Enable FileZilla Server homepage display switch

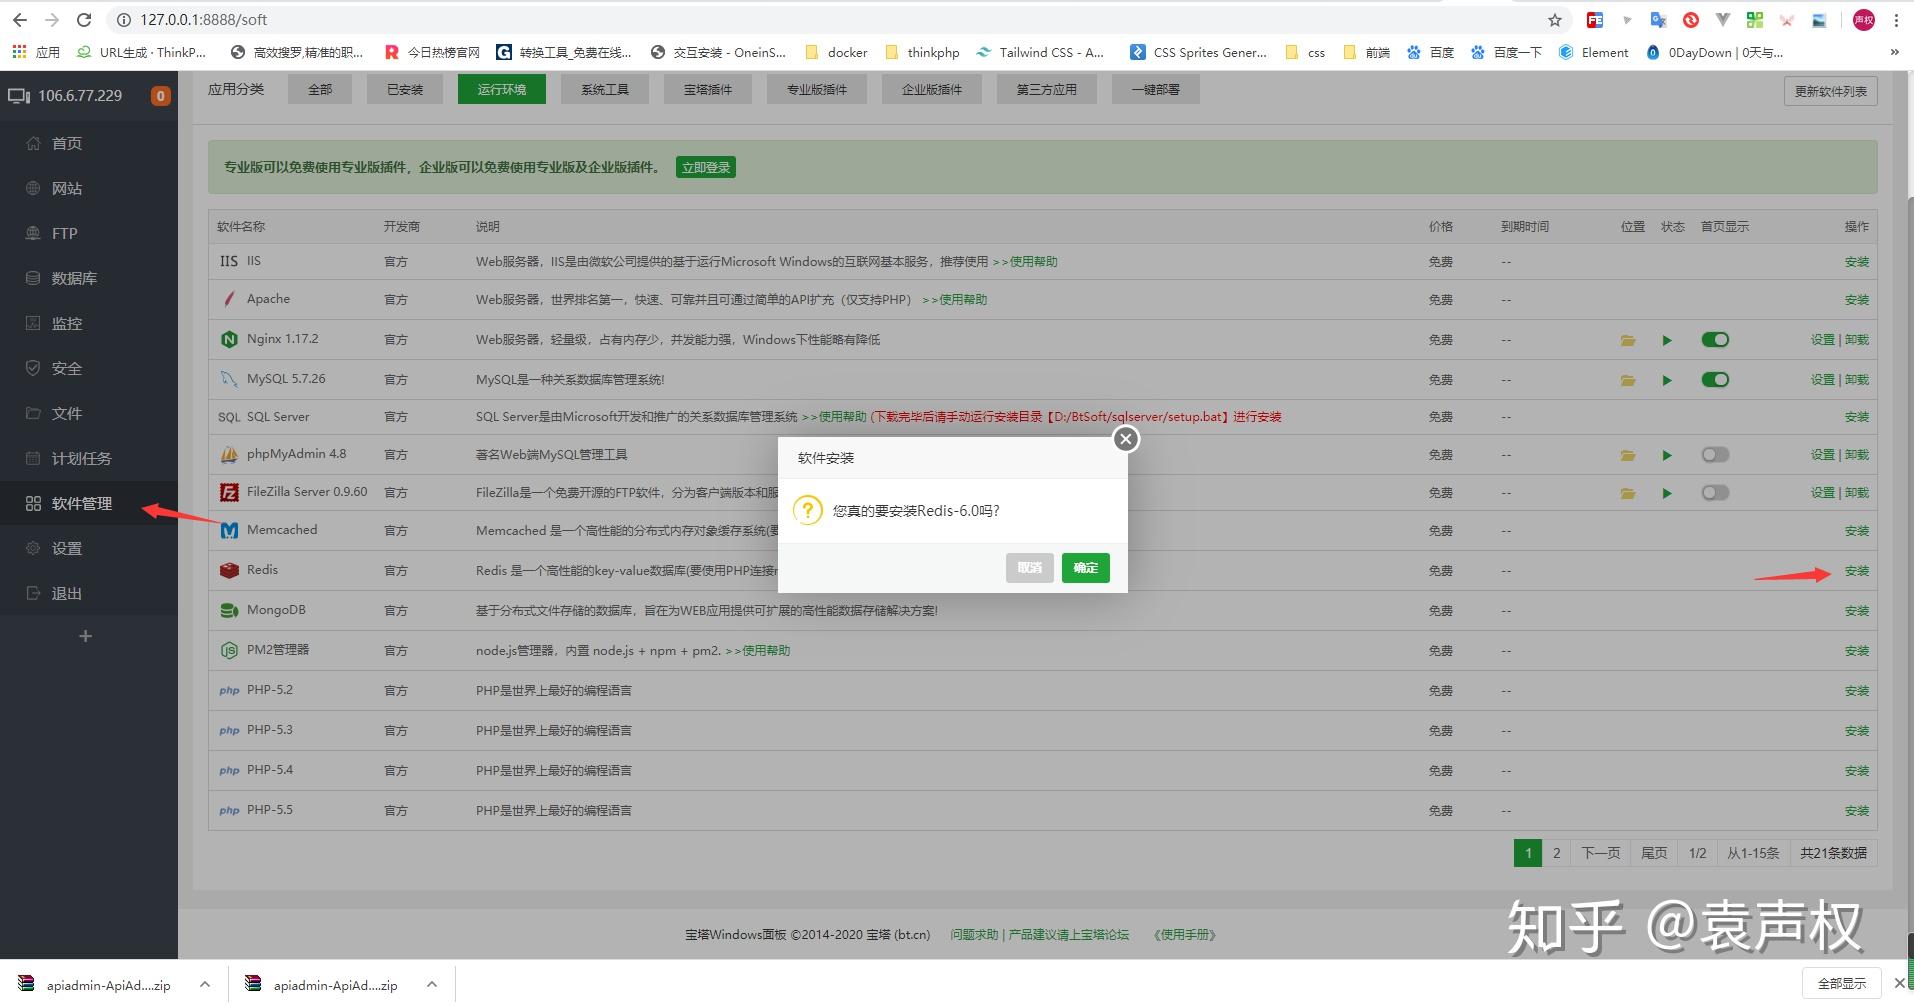click(1715, 493)
